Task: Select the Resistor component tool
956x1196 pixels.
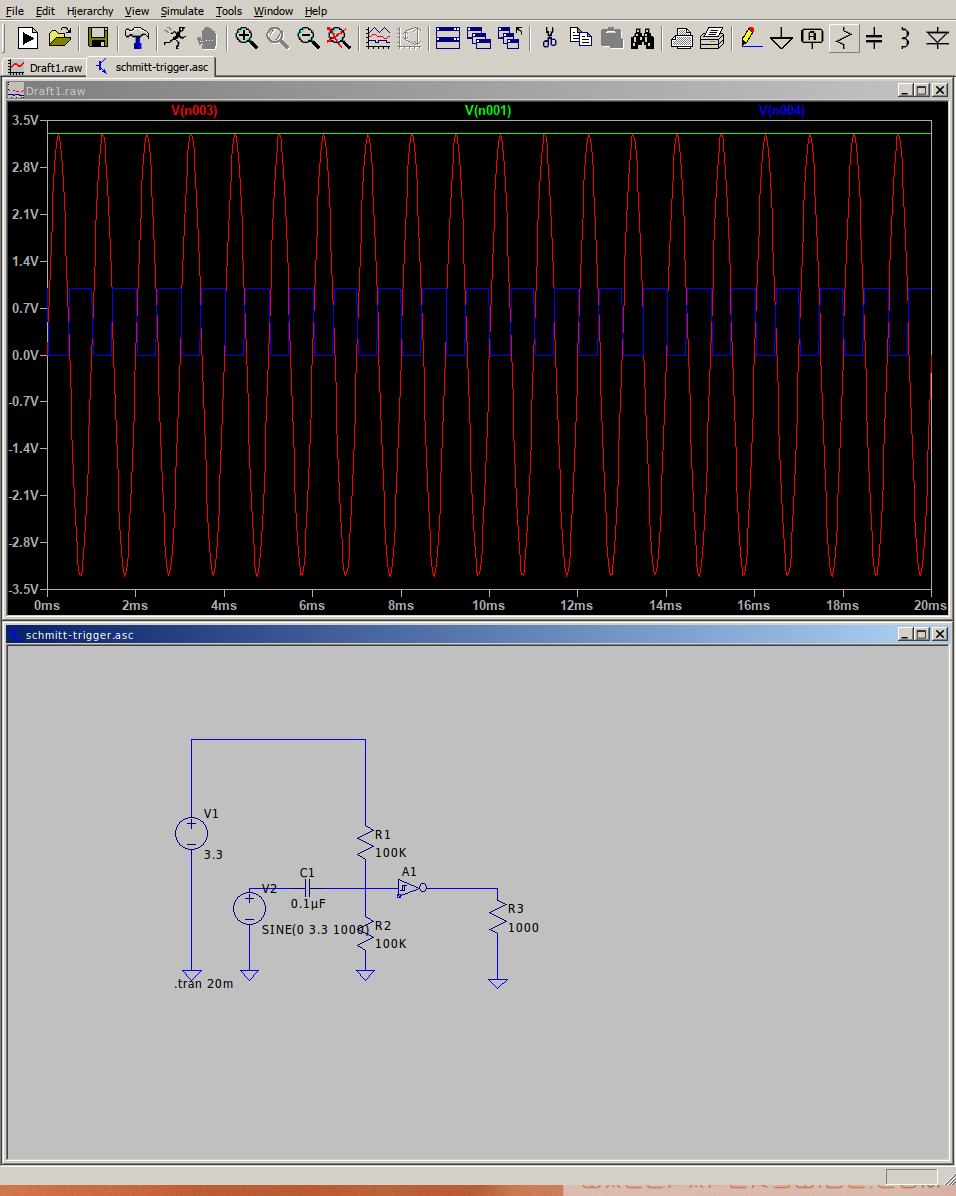Action: coord(843,37)
